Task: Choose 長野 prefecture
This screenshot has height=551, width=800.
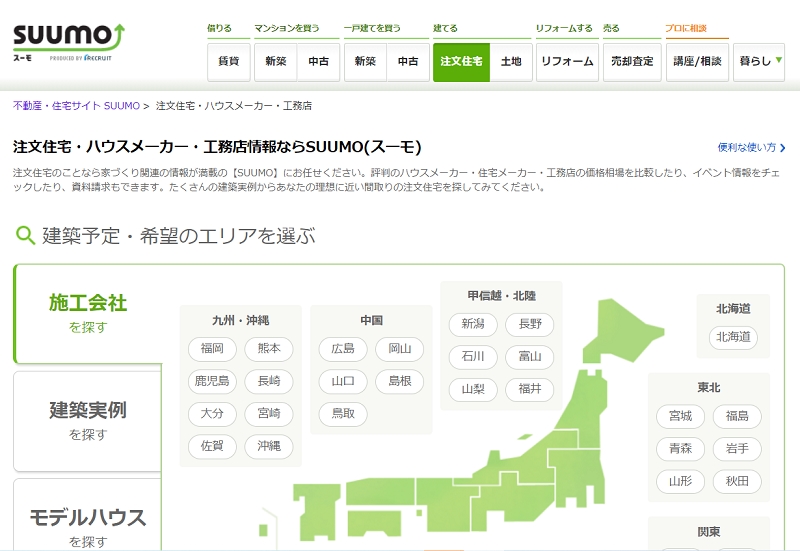Action: pyautogui.click(x=530, y=324)
